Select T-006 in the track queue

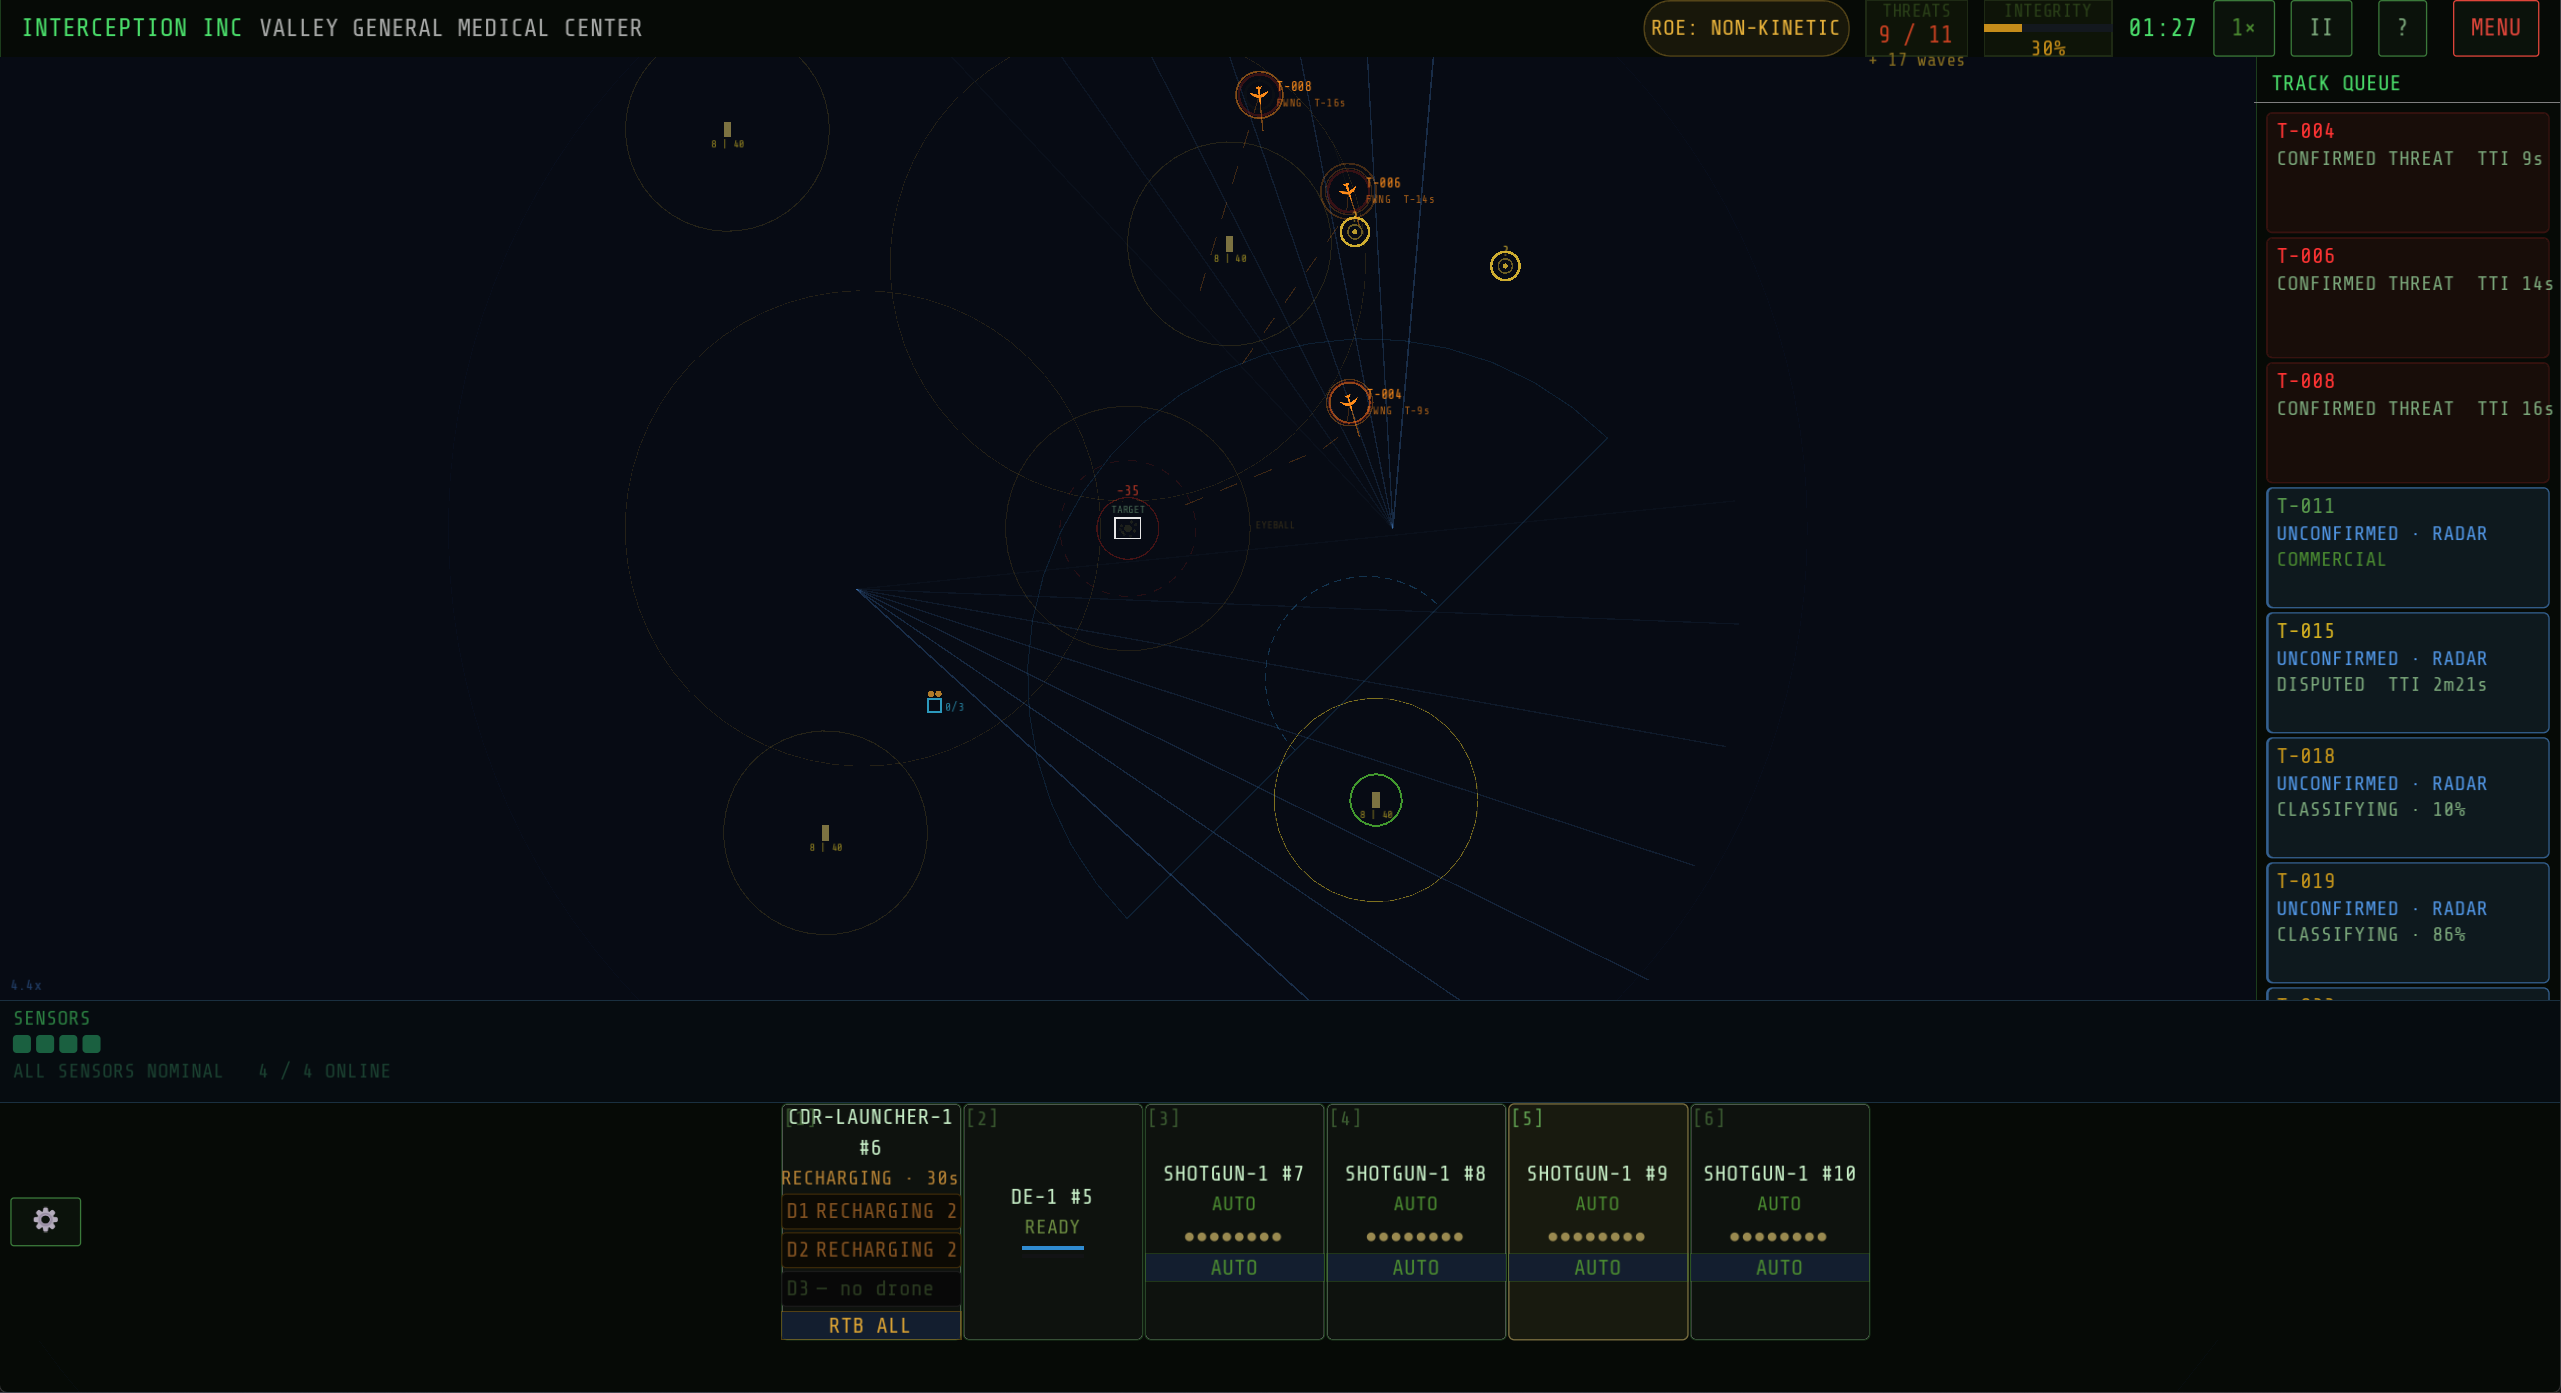click(x=2407, y=297)
